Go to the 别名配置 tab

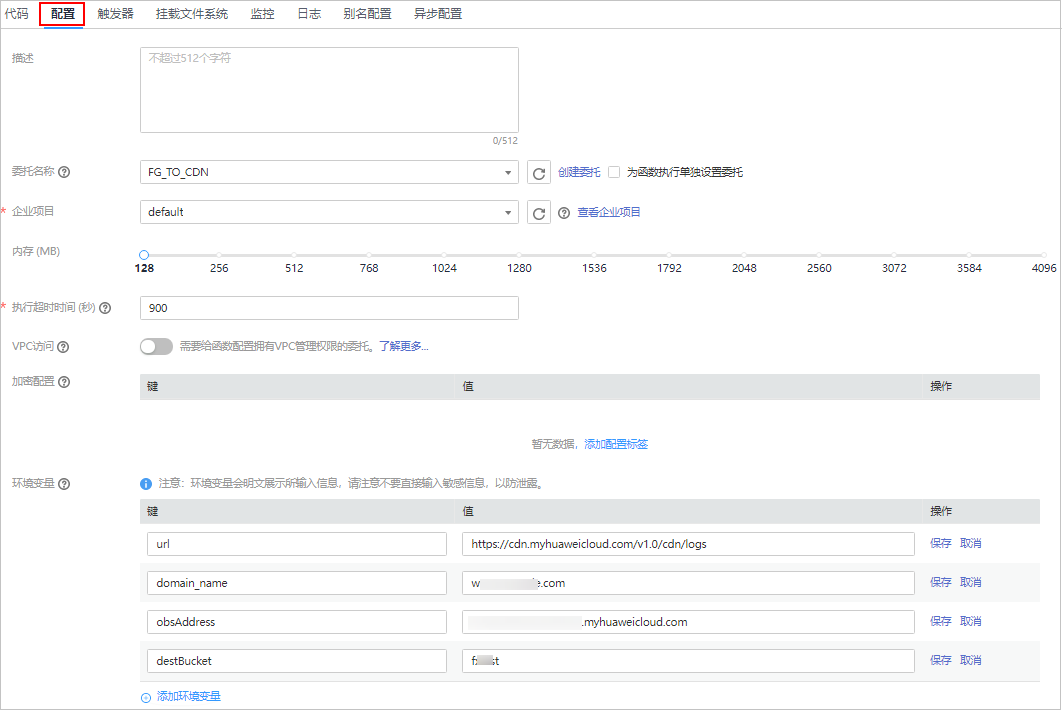point(367,14)
